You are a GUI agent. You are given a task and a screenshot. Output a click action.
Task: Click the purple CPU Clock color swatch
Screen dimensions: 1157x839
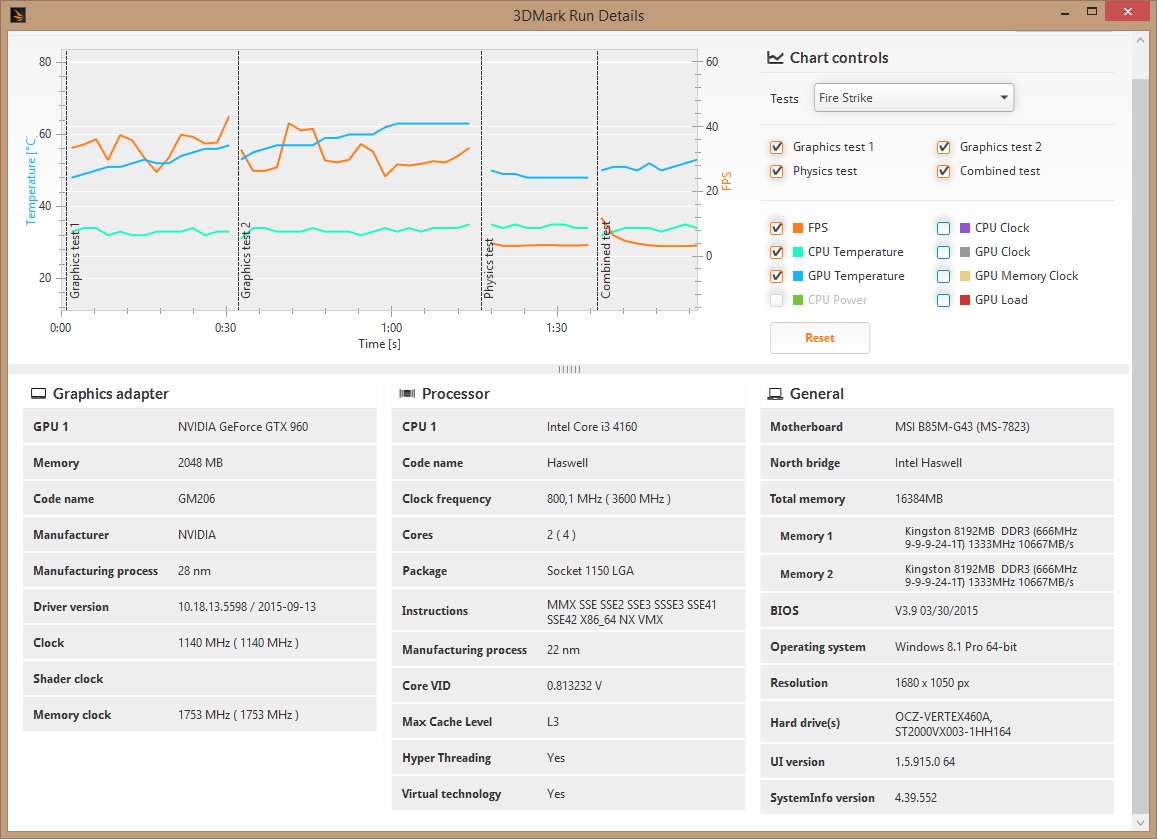[x=964, y=228]
